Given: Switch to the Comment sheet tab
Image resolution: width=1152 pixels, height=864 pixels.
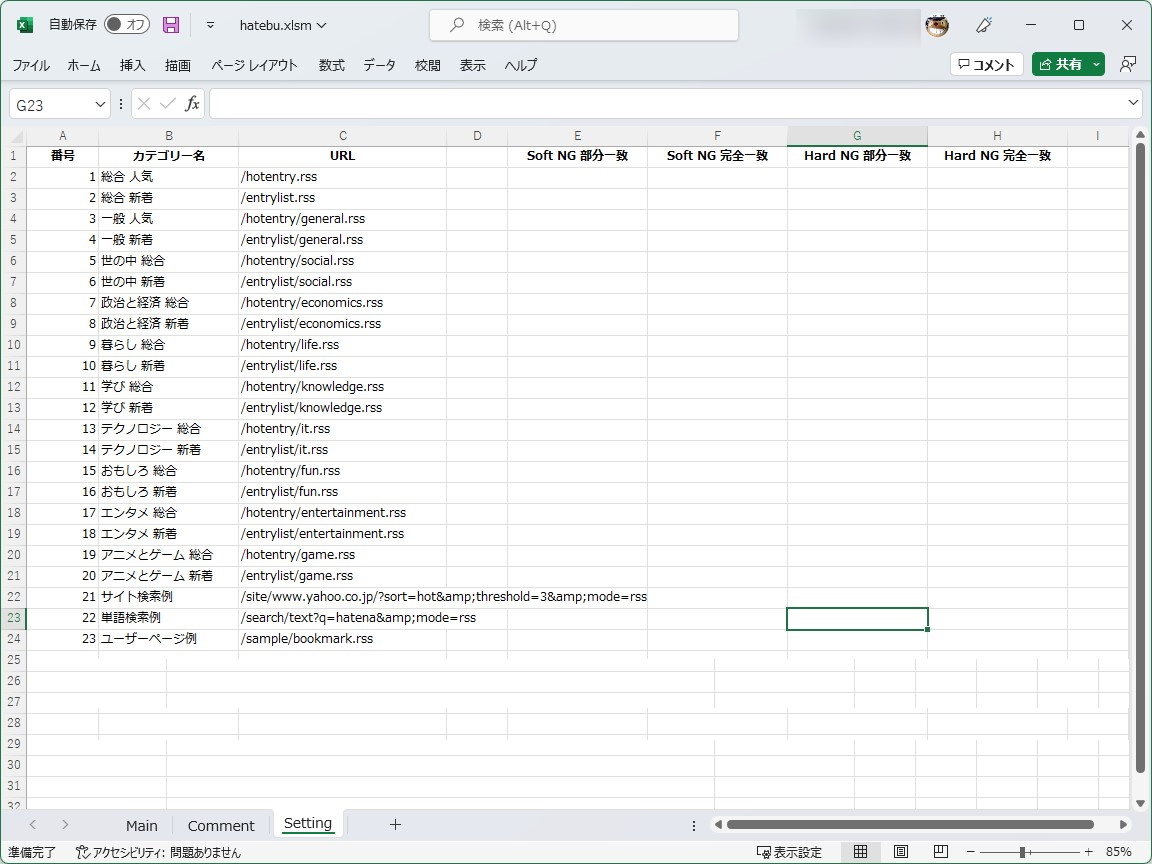Looking at the screenshot, I should pos(221,826).
